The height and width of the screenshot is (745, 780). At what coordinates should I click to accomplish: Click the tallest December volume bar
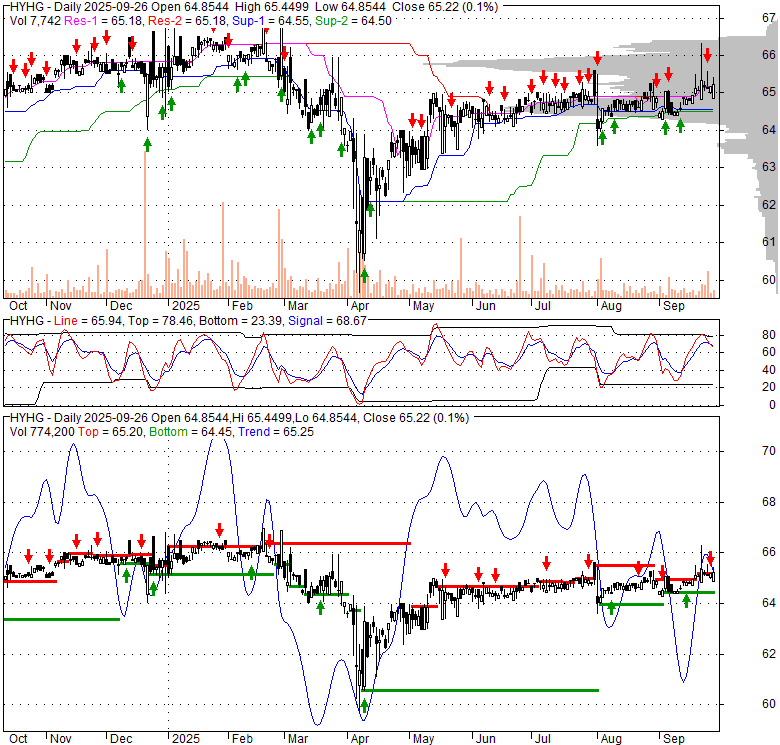click(145, 224)
